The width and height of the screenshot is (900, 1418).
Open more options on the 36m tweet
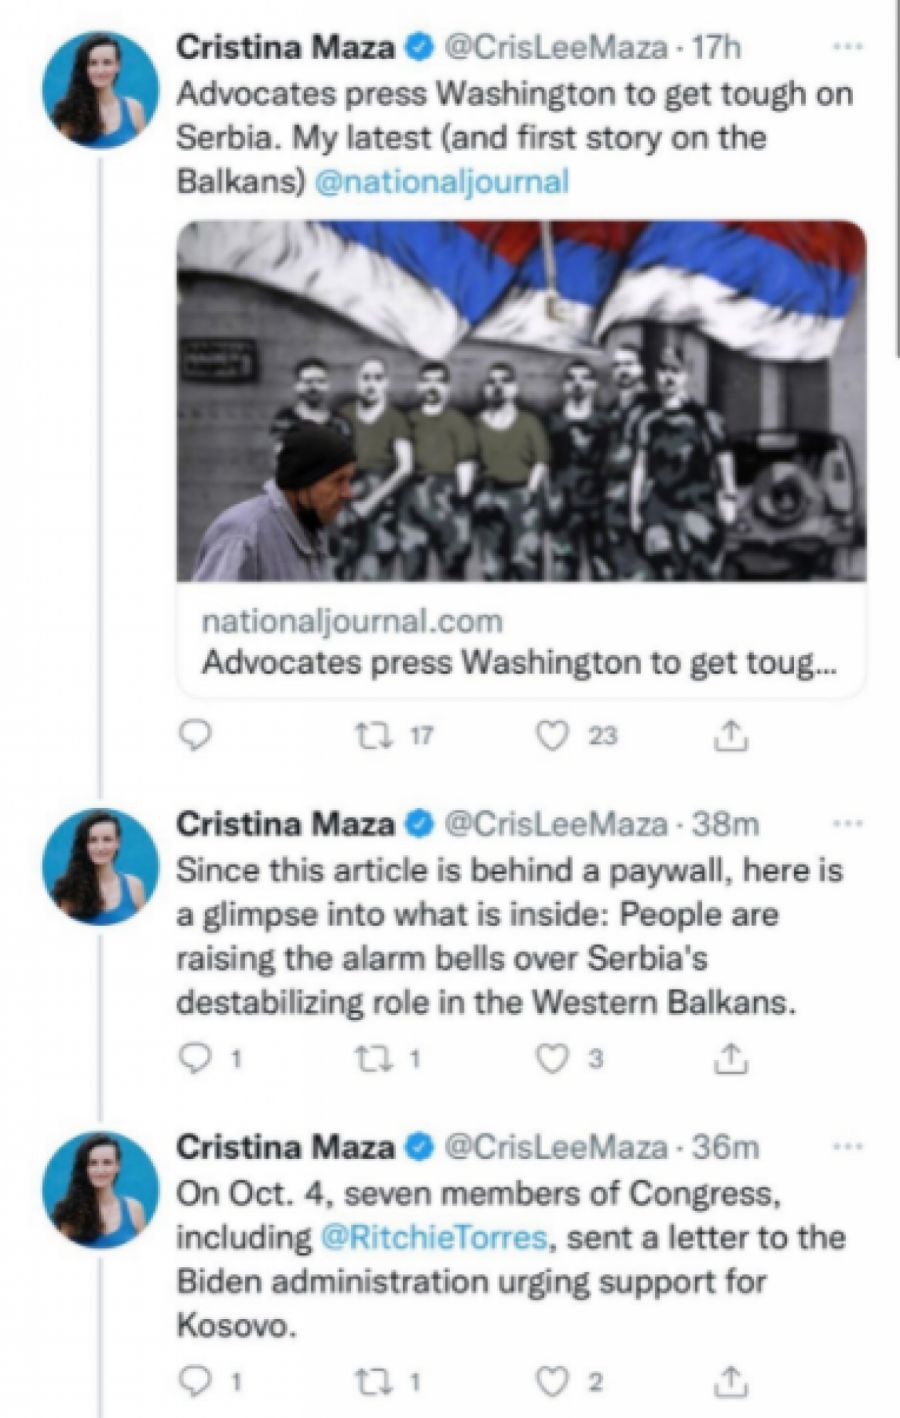pos(847,1146)
